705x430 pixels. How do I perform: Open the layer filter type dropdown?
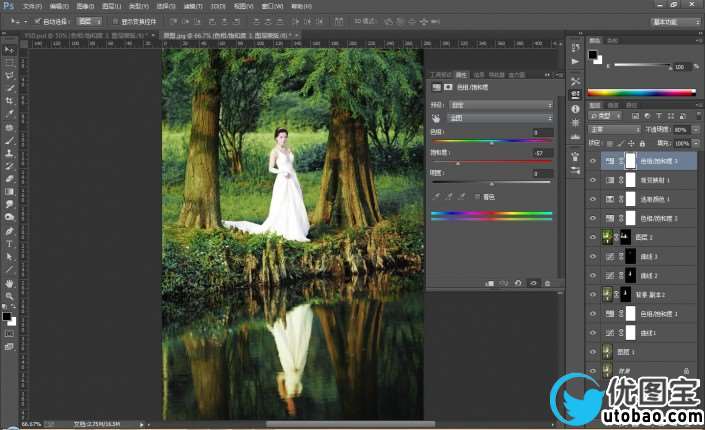605,116
